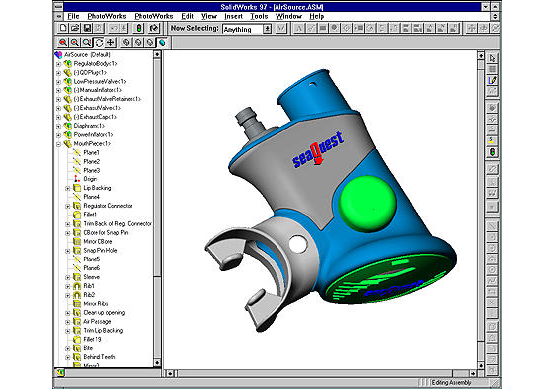Select the CBore for Snap Pin feature
Image resolution: width=555 pixels, height=389 pixels.
[x=106, y=233]
